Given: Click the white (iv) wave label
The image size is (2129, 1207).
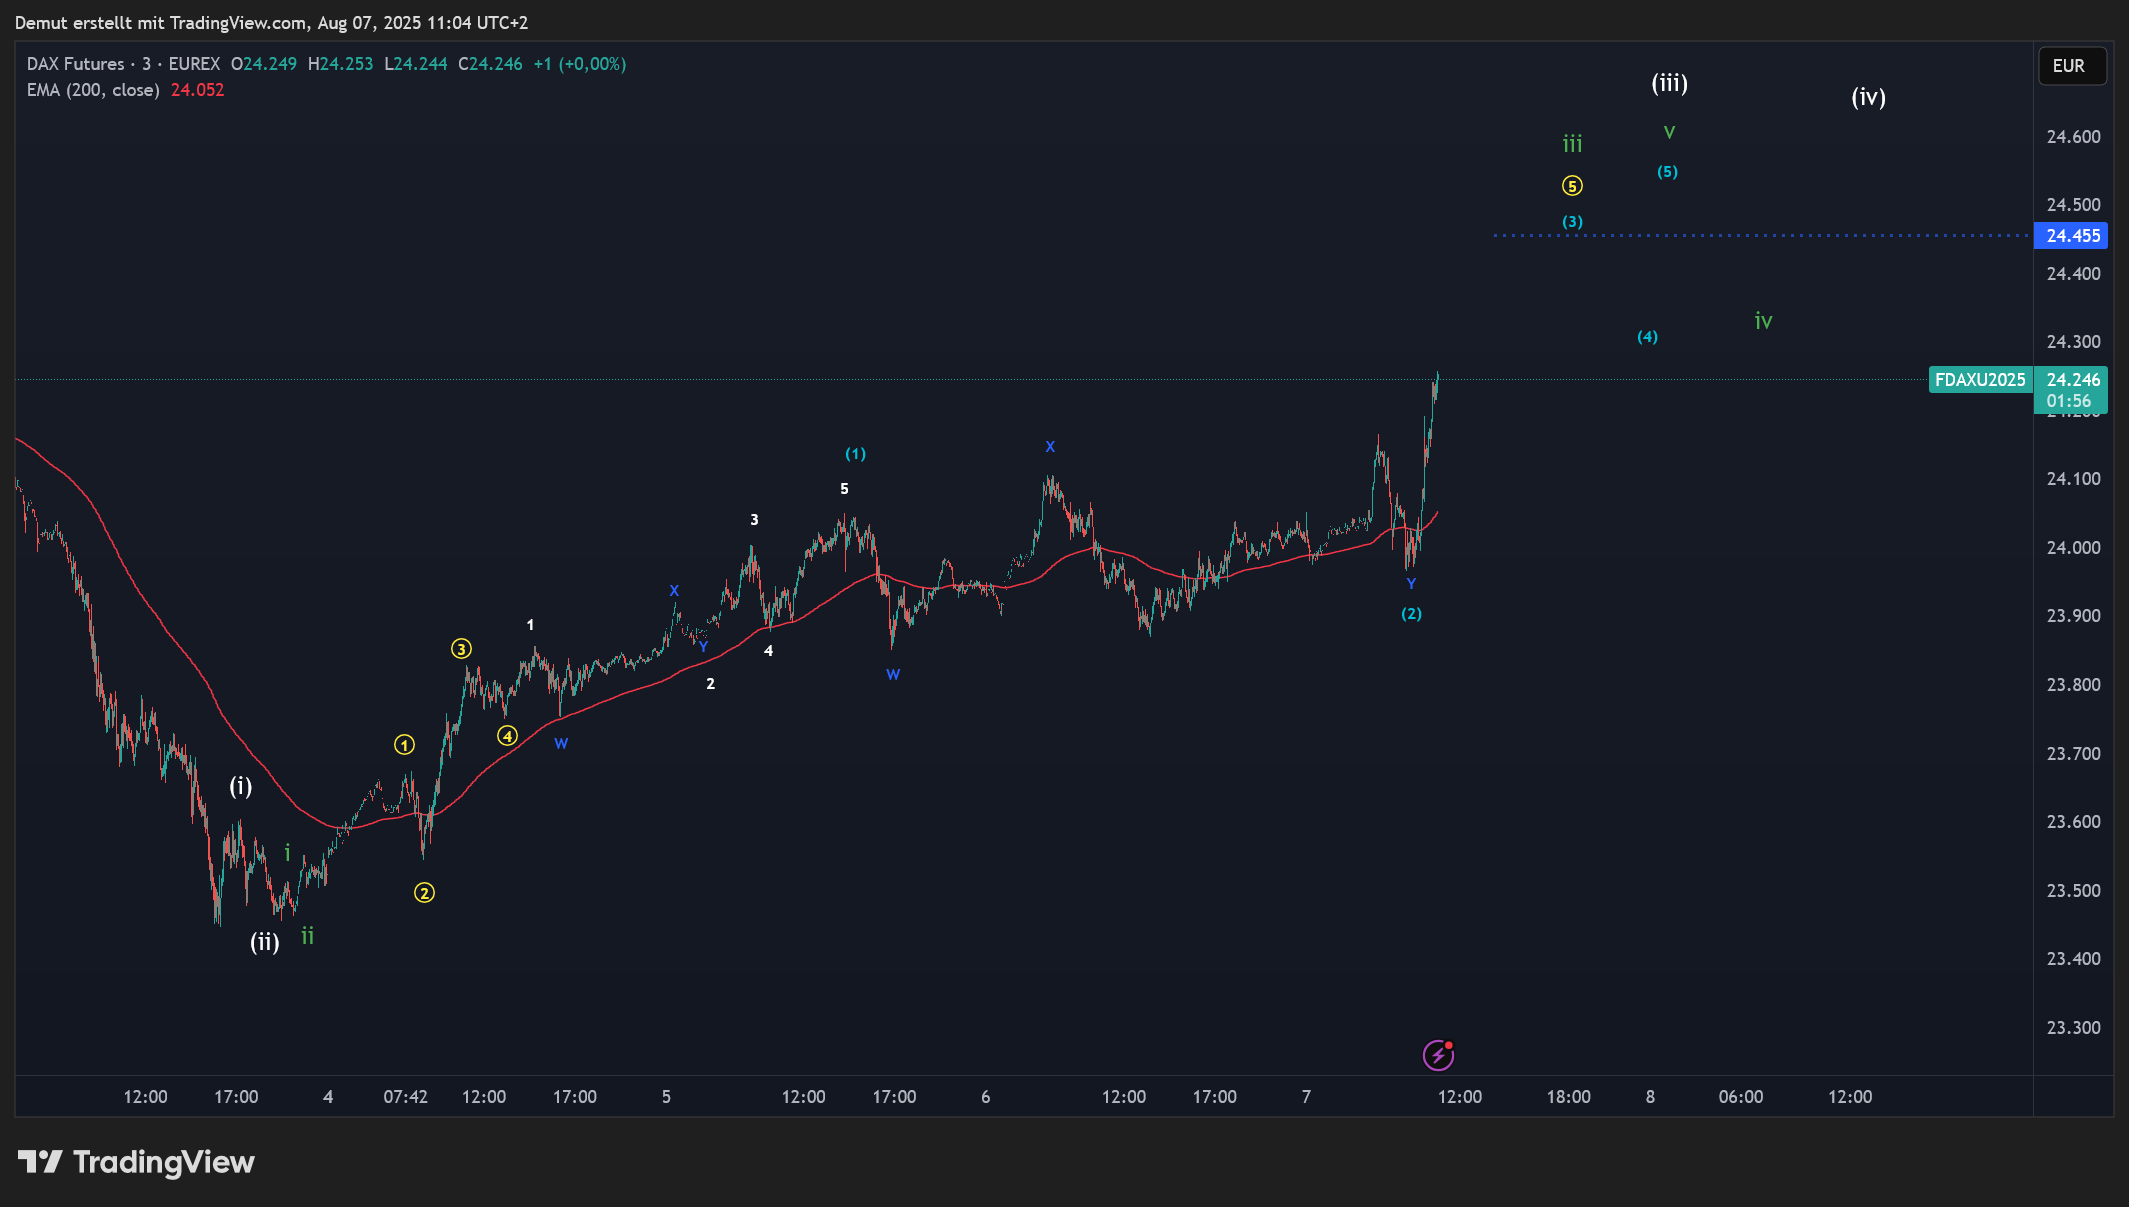Looking at the screenshot, I should (1868, 97).
